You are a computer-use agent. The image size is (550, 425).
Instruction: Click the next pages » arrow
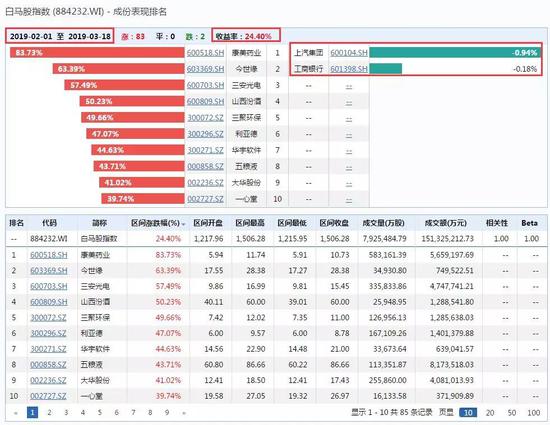point(184,413)
